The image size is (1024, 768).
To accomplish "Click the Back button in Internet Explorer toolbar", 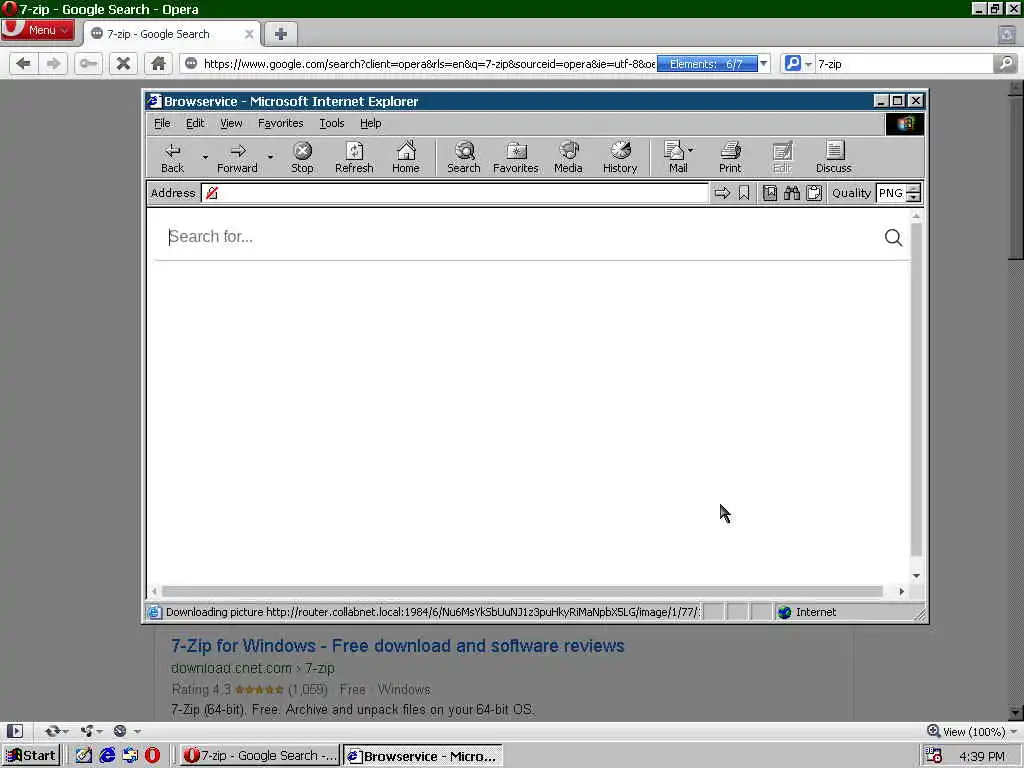I will [172, 158].
